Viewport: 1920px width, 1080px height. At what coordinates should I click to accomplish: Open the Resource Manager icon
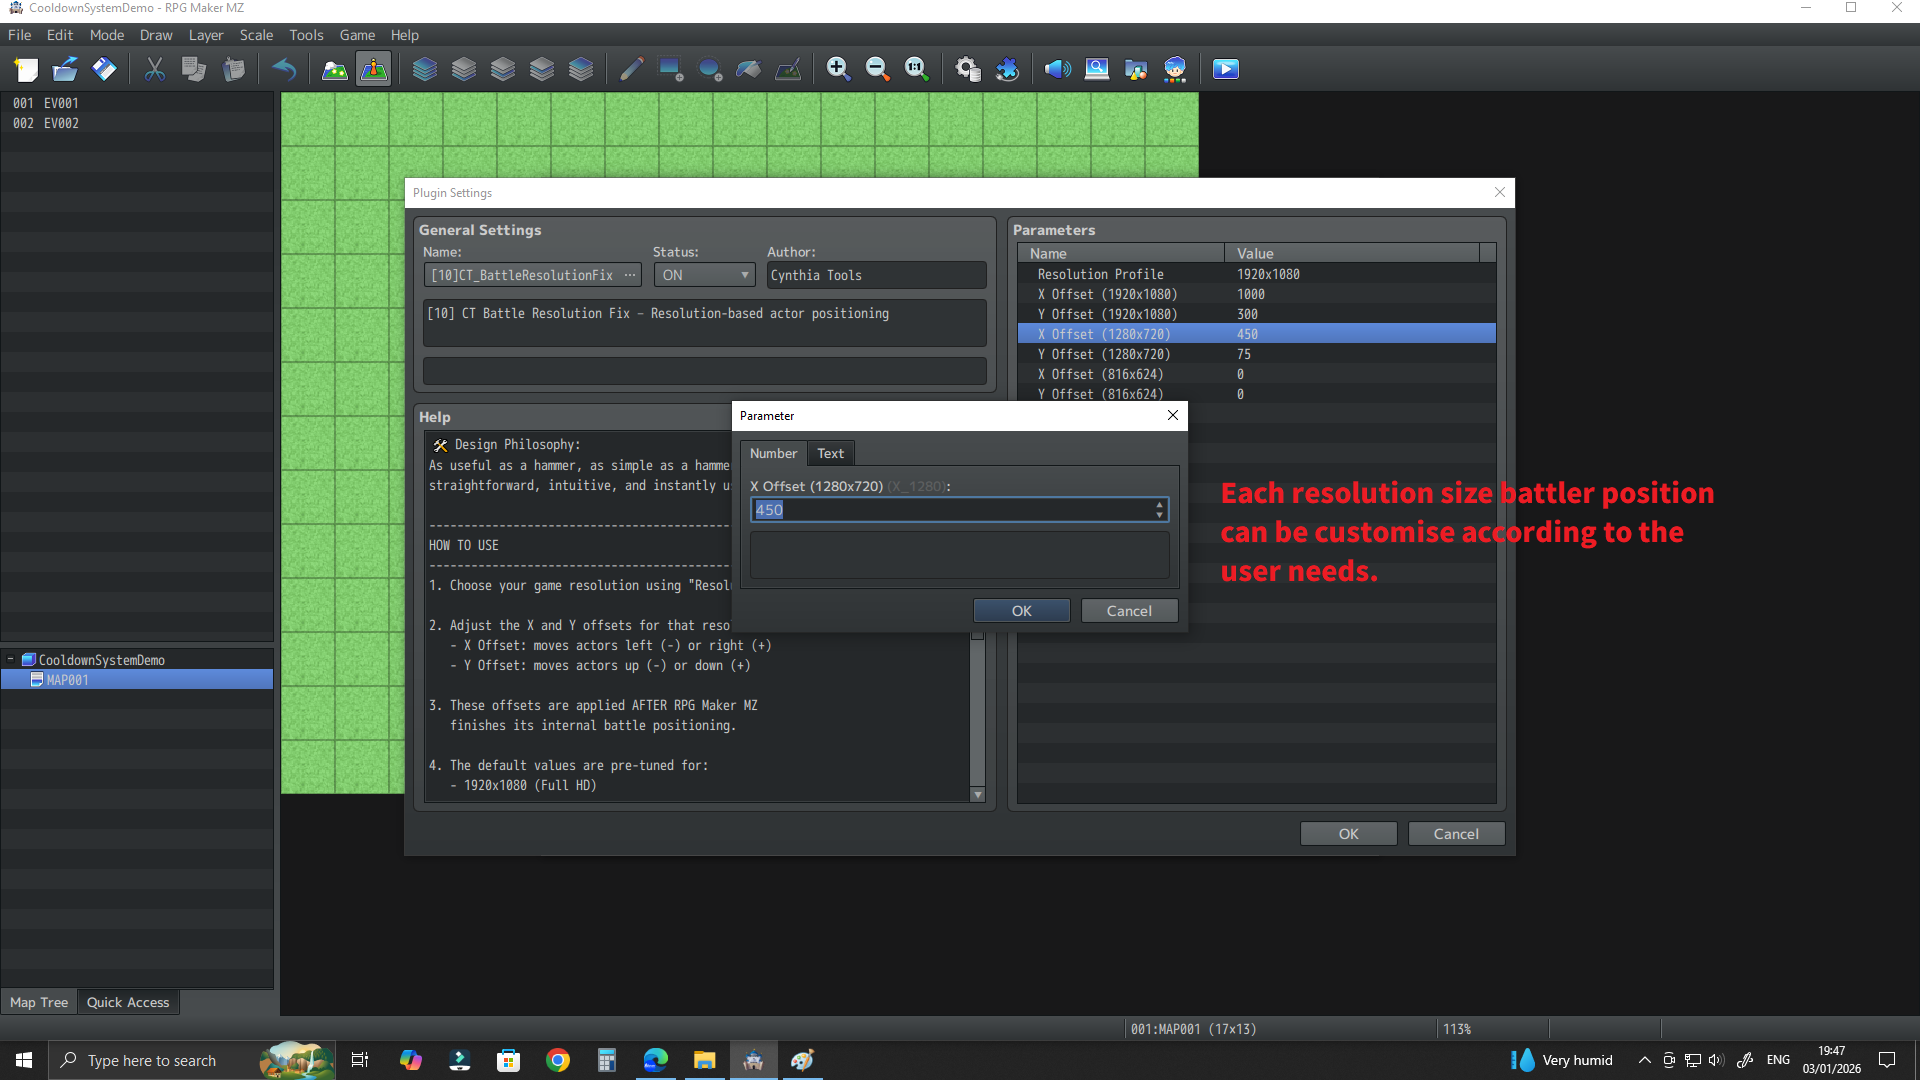tap(1136, 69)
